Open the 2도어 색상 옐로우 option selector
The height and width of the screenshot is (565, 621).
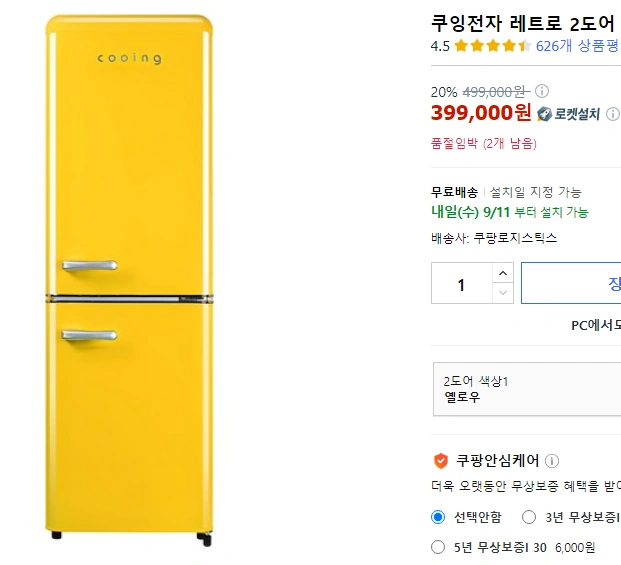point(527,389)
